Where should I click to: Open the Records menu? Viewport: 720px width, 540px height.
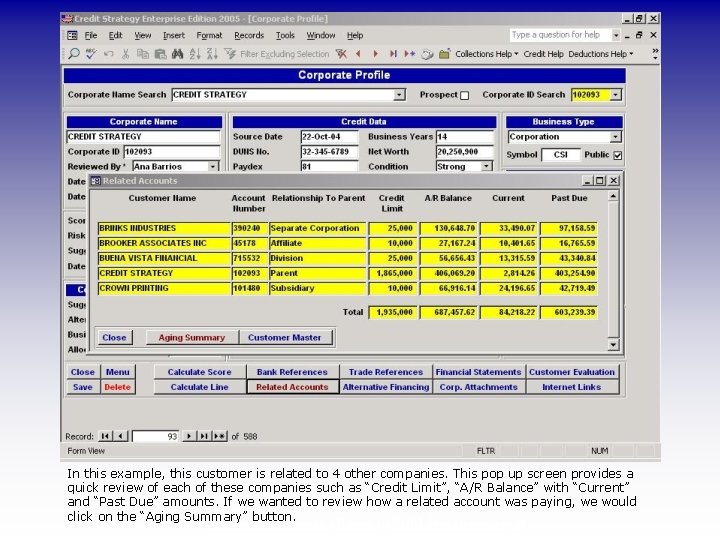pyautogui.click(x=249, y=35)
